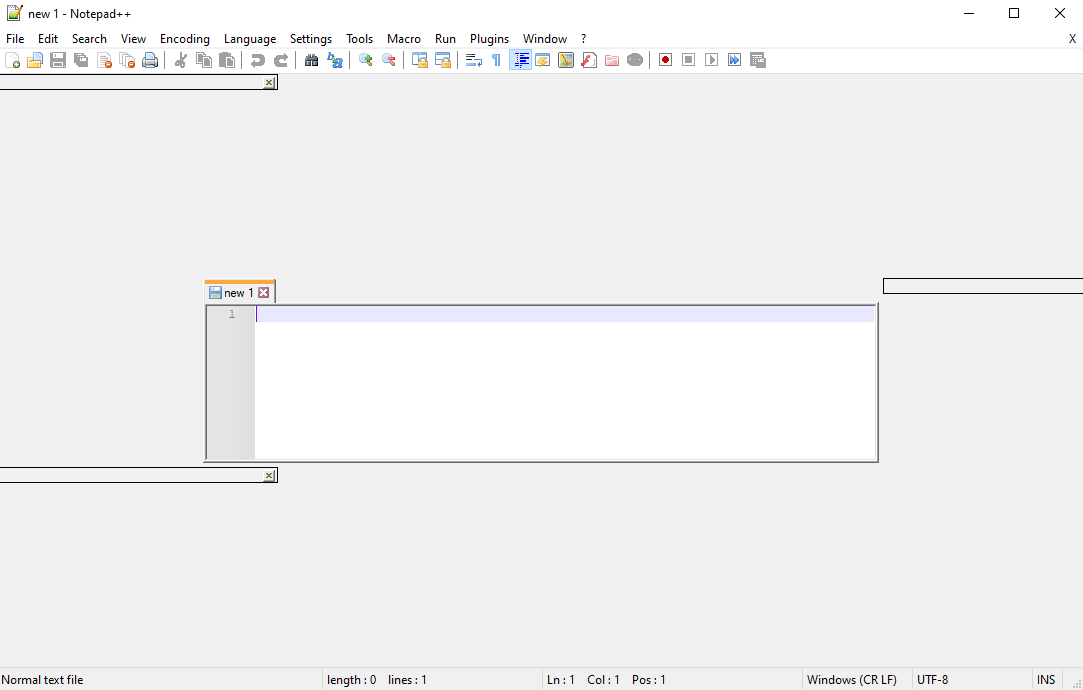Toggle the indent guide button
1083x690 pixels.
520,60
